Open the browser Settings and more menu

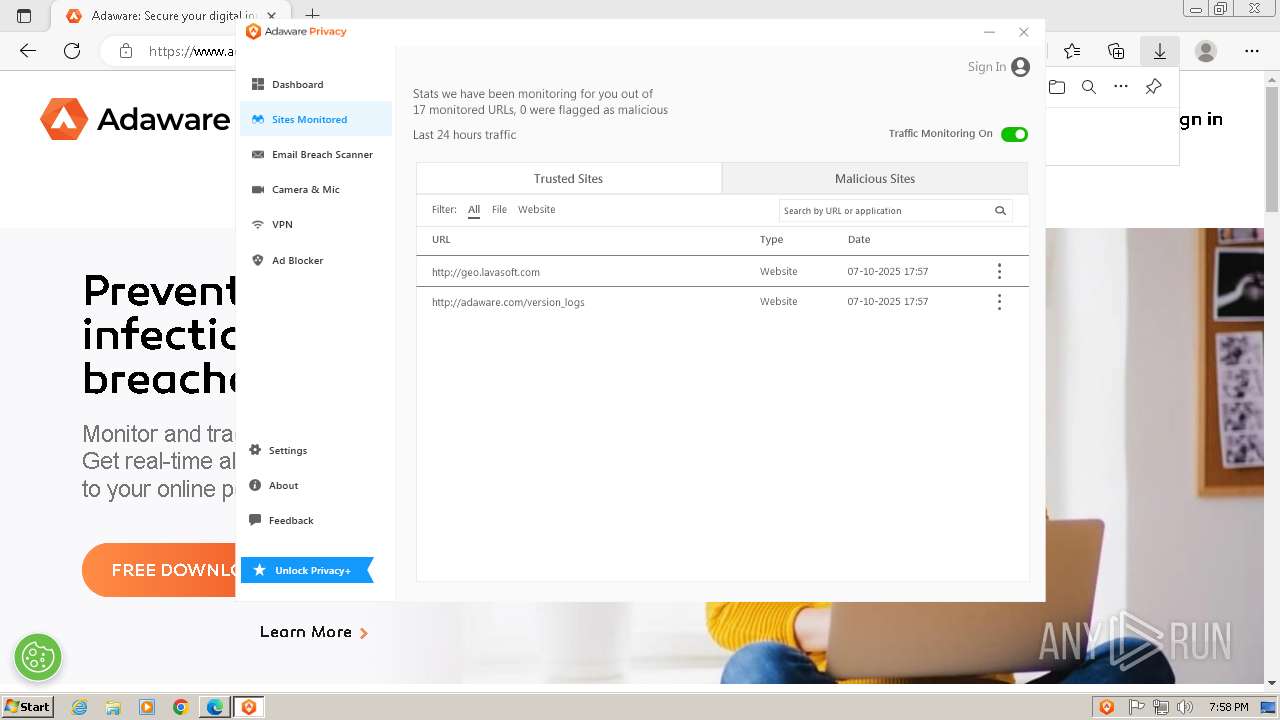(1252, 51)
